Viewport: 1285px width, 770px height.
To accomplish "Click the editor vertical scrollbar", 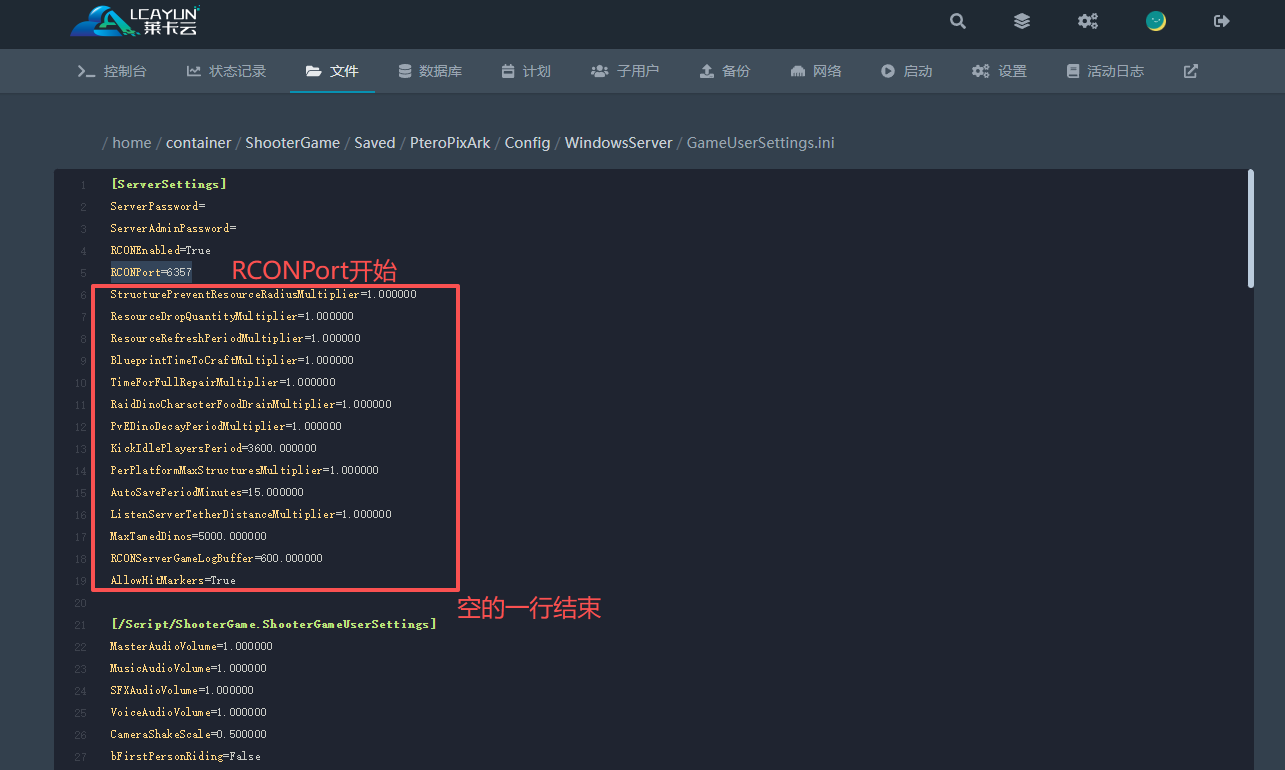I will click(1250, 228).
